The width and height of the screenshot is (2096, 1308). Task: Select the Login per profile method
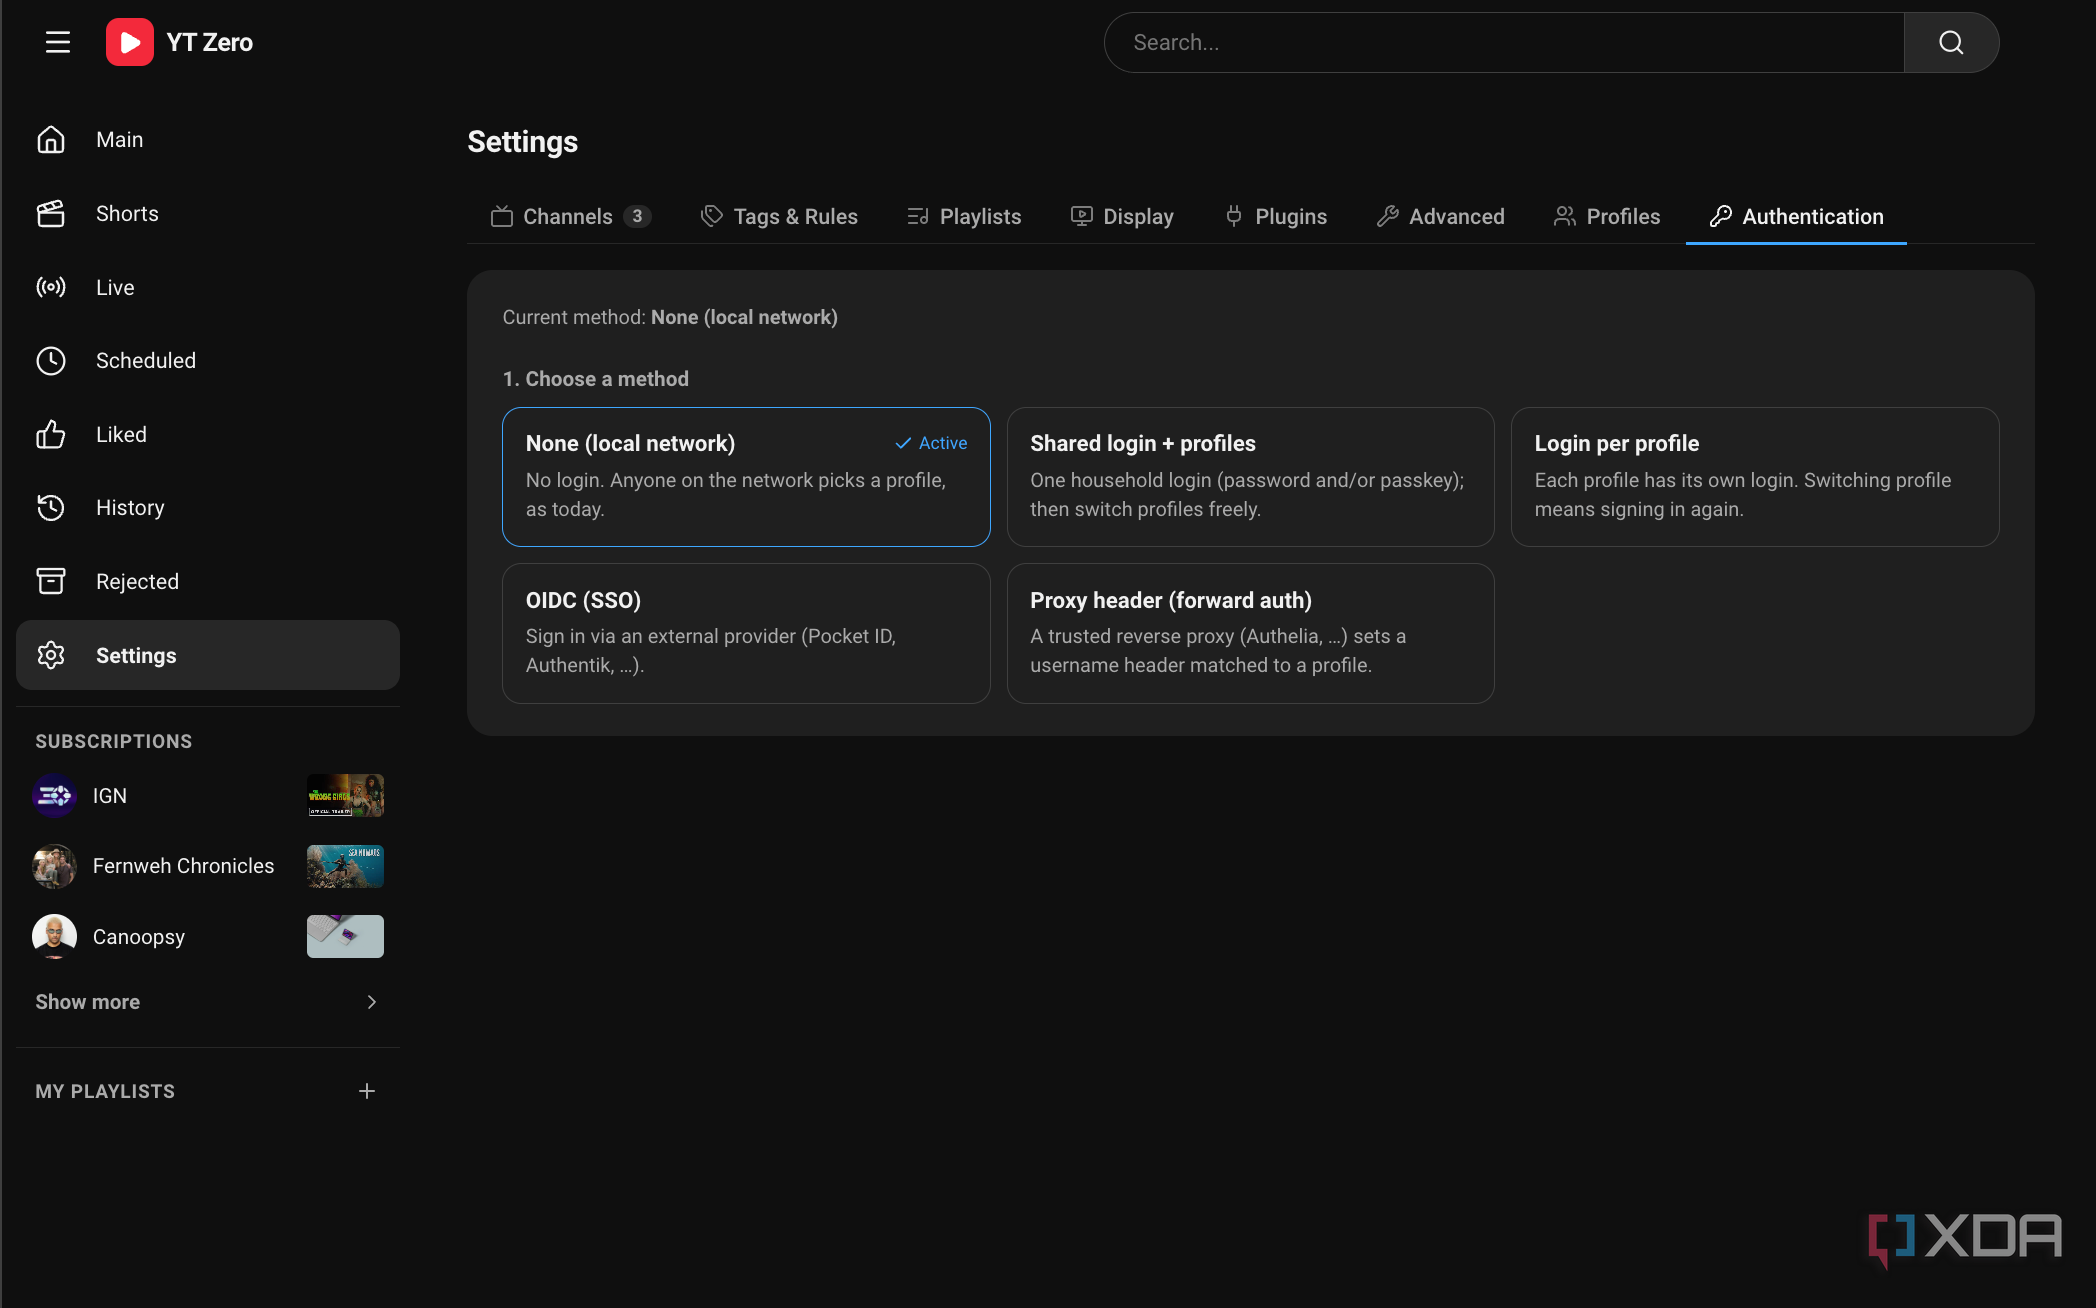pos(1755,477)
